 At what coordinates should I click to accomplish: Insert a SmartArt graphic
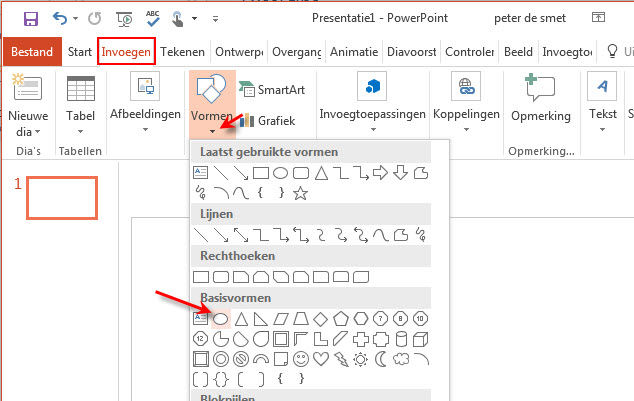pos(272,89)
